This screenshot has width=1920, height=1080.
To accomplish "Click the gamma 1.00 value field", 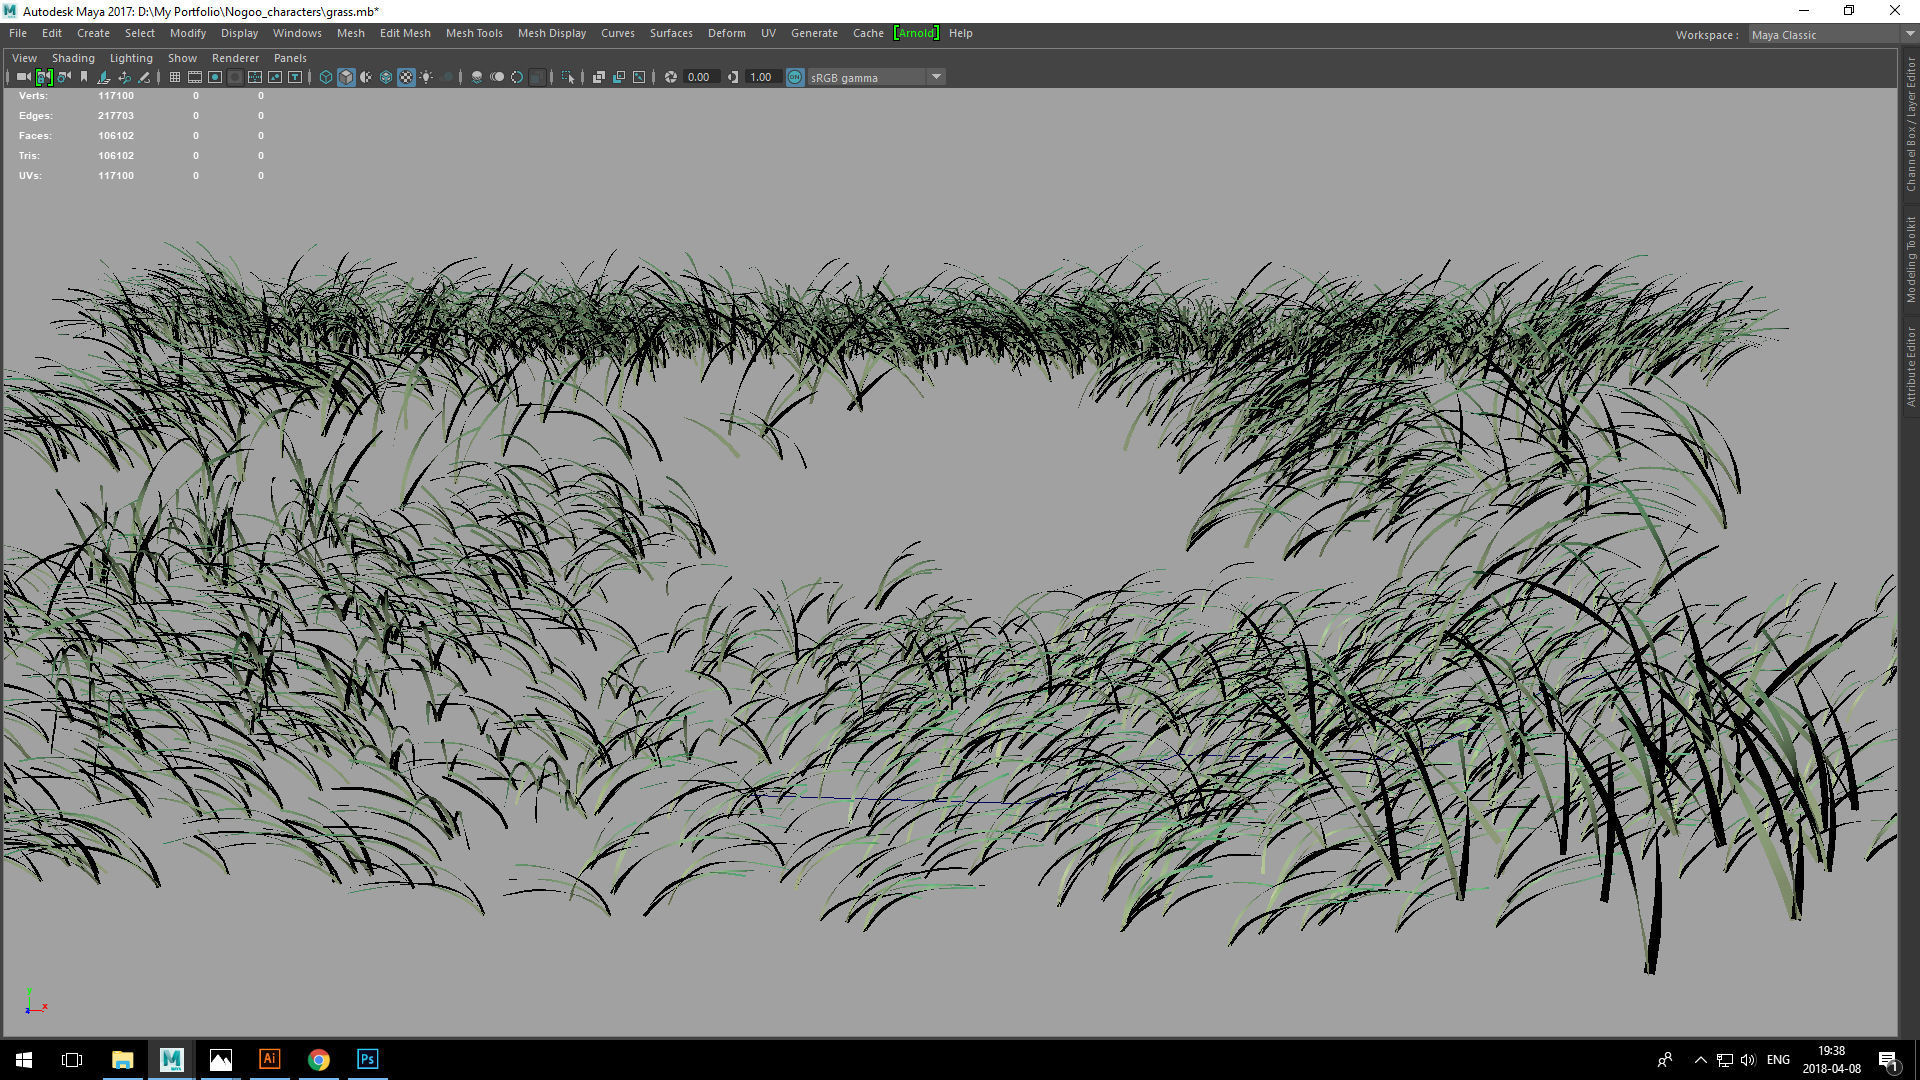I will (x=761, y=77).
